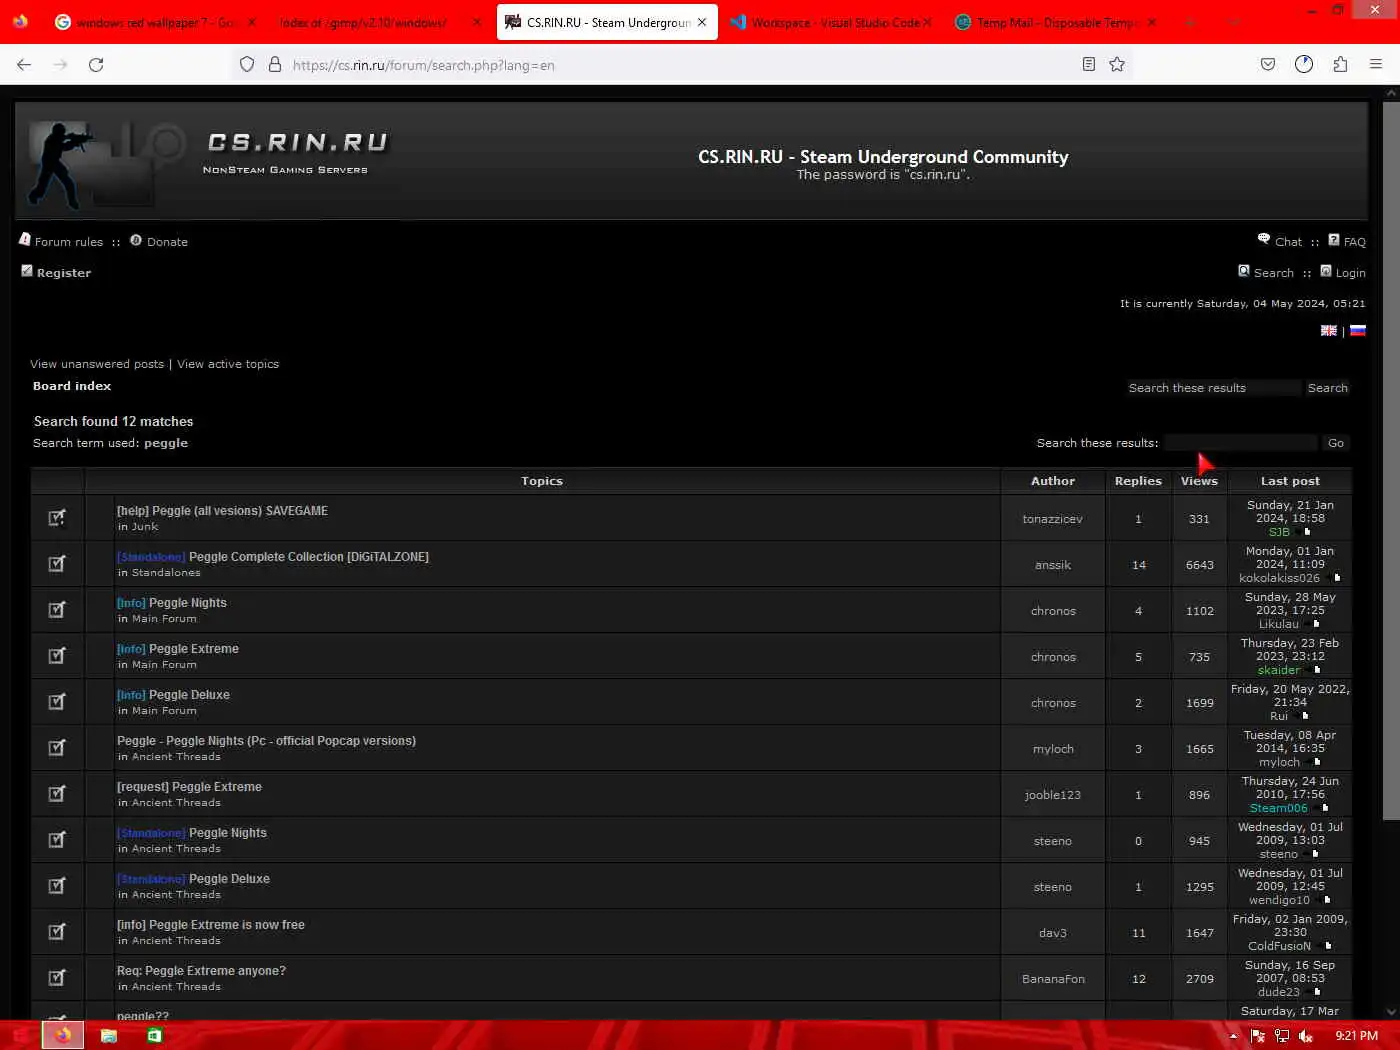
Task: Open author profile BananaFon
Action: (1053, 979)
